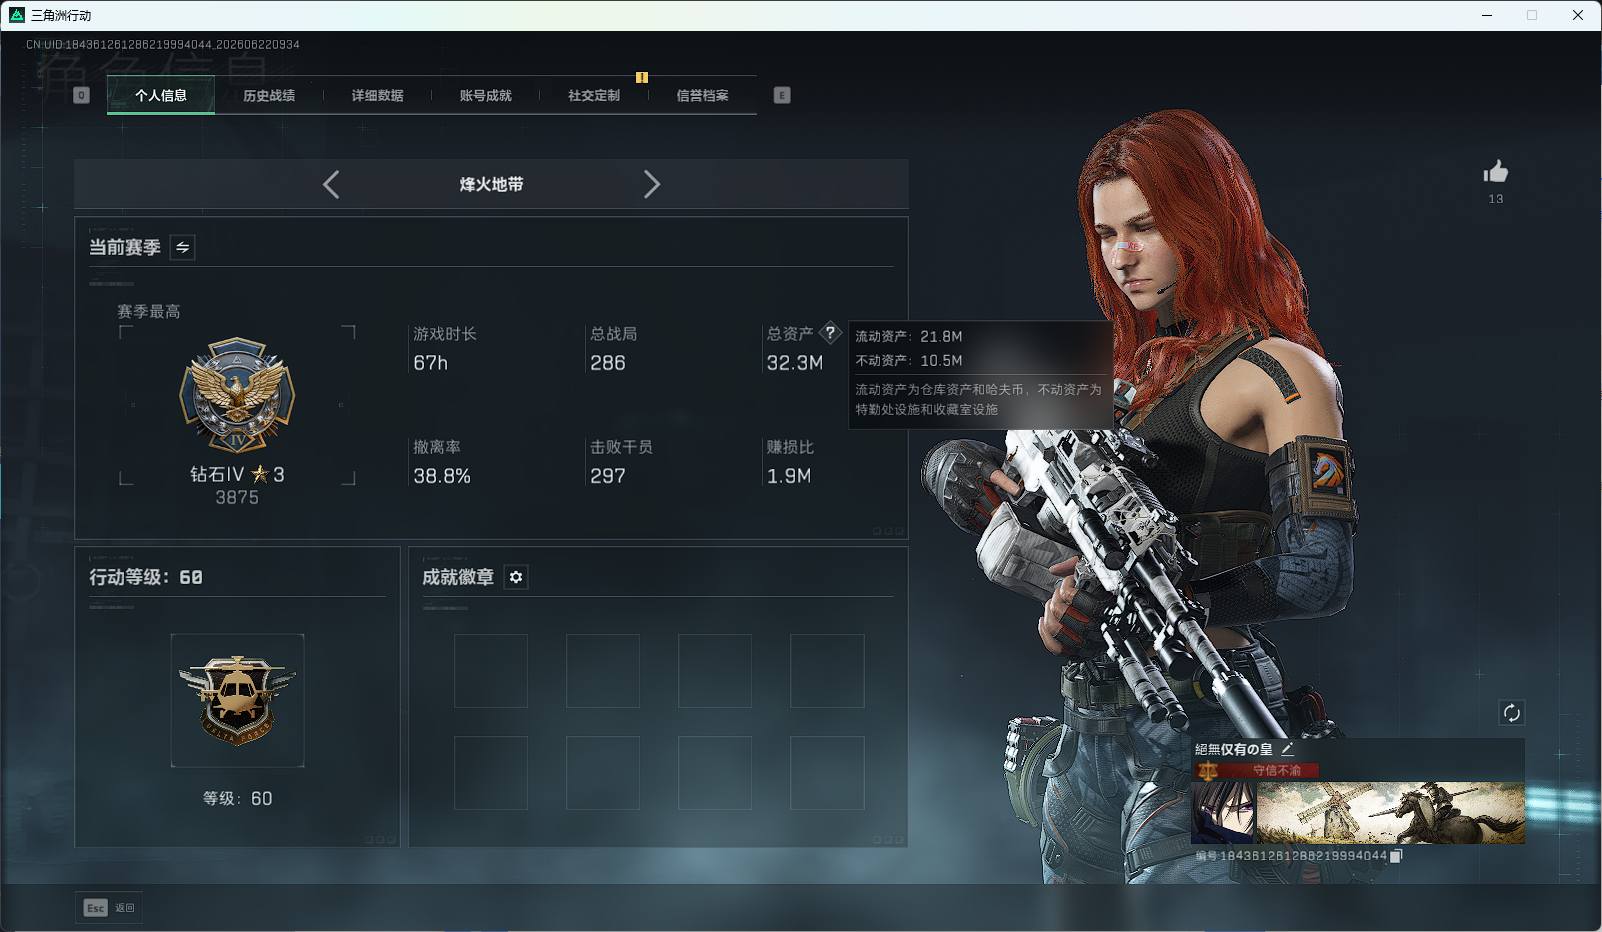Click the windmill knight banner image
1602x932 pixels.
tap(1390, 813)
